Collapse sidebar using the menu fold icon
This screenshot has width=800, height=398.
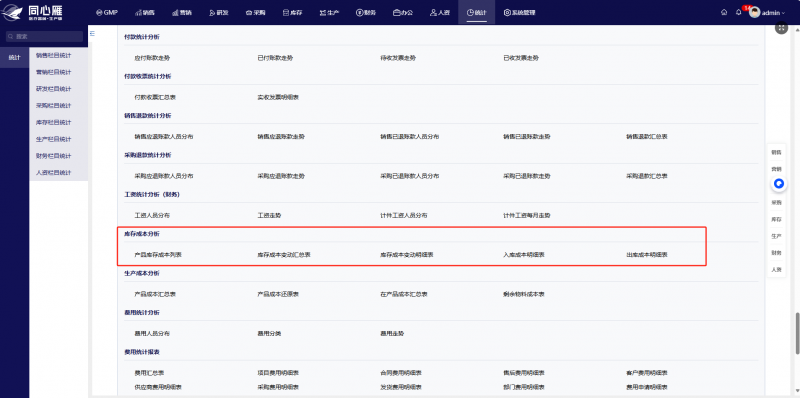pos(92,33)
